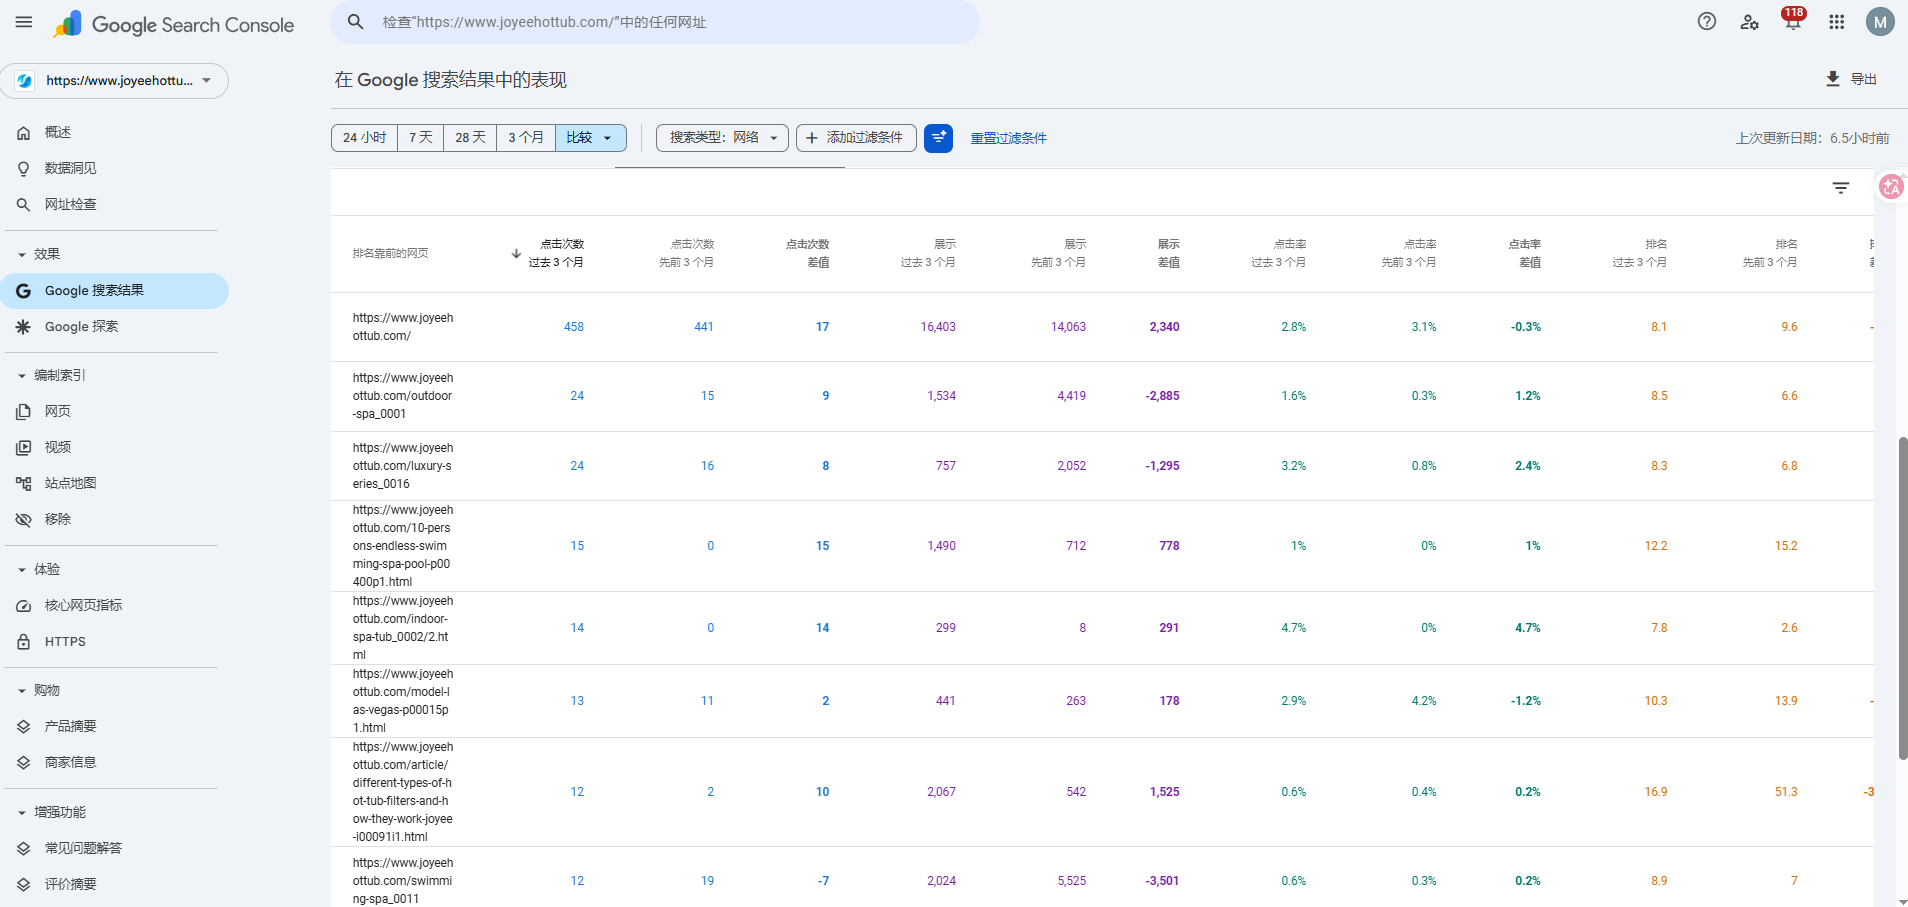
Task: Open the joyeehottub.com homepage row
Action: [x=1102, y=327]
